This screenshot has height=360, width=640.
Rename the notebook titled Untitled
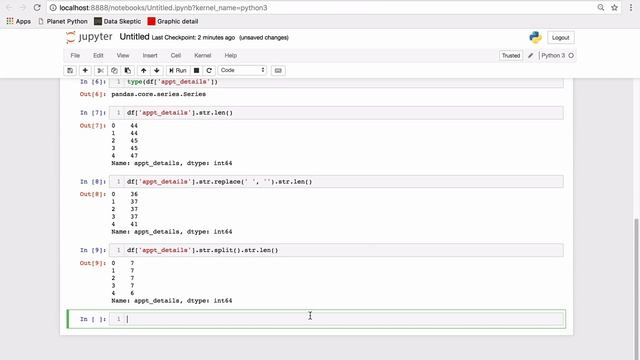click(134, 37)
